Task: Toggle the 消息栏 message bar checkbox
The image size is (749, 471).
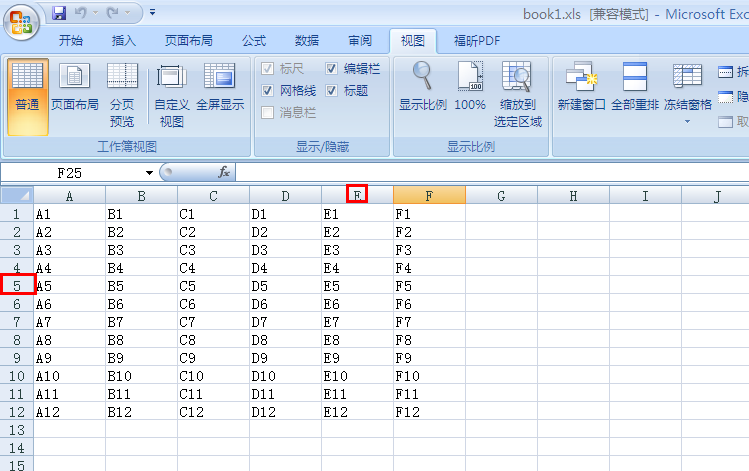Action: [x=268, y=113]
